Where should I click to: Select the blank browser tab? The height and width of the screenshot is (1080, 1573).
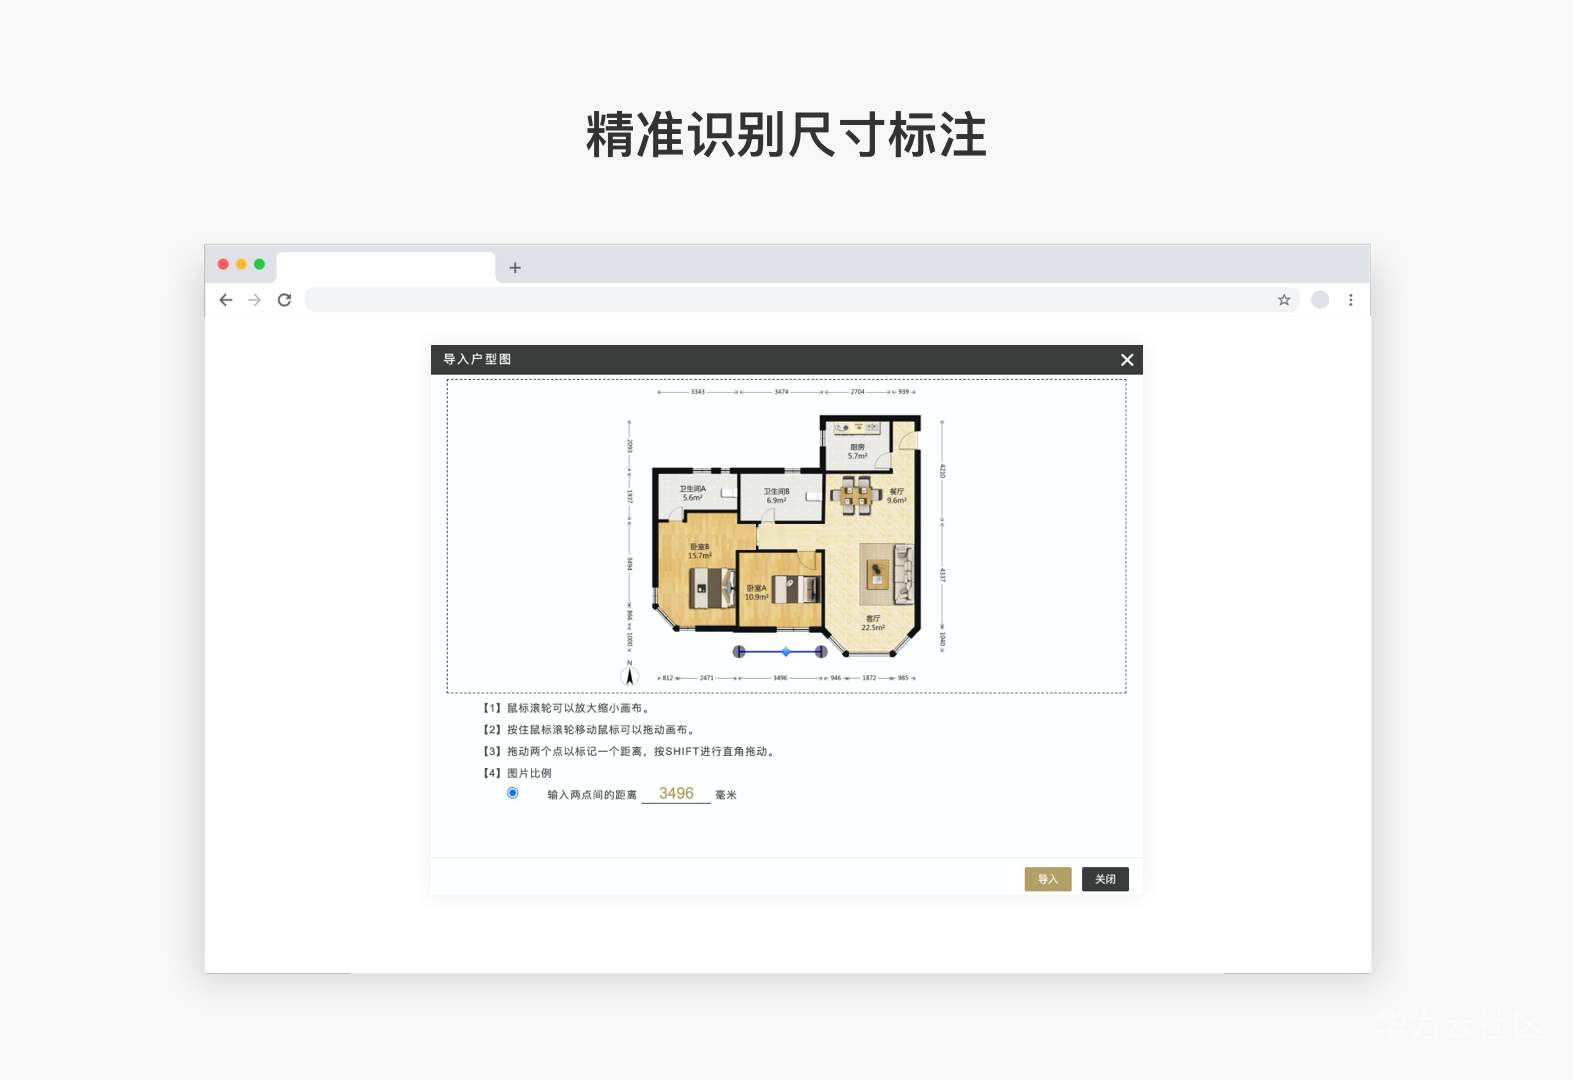pos(386,267)
